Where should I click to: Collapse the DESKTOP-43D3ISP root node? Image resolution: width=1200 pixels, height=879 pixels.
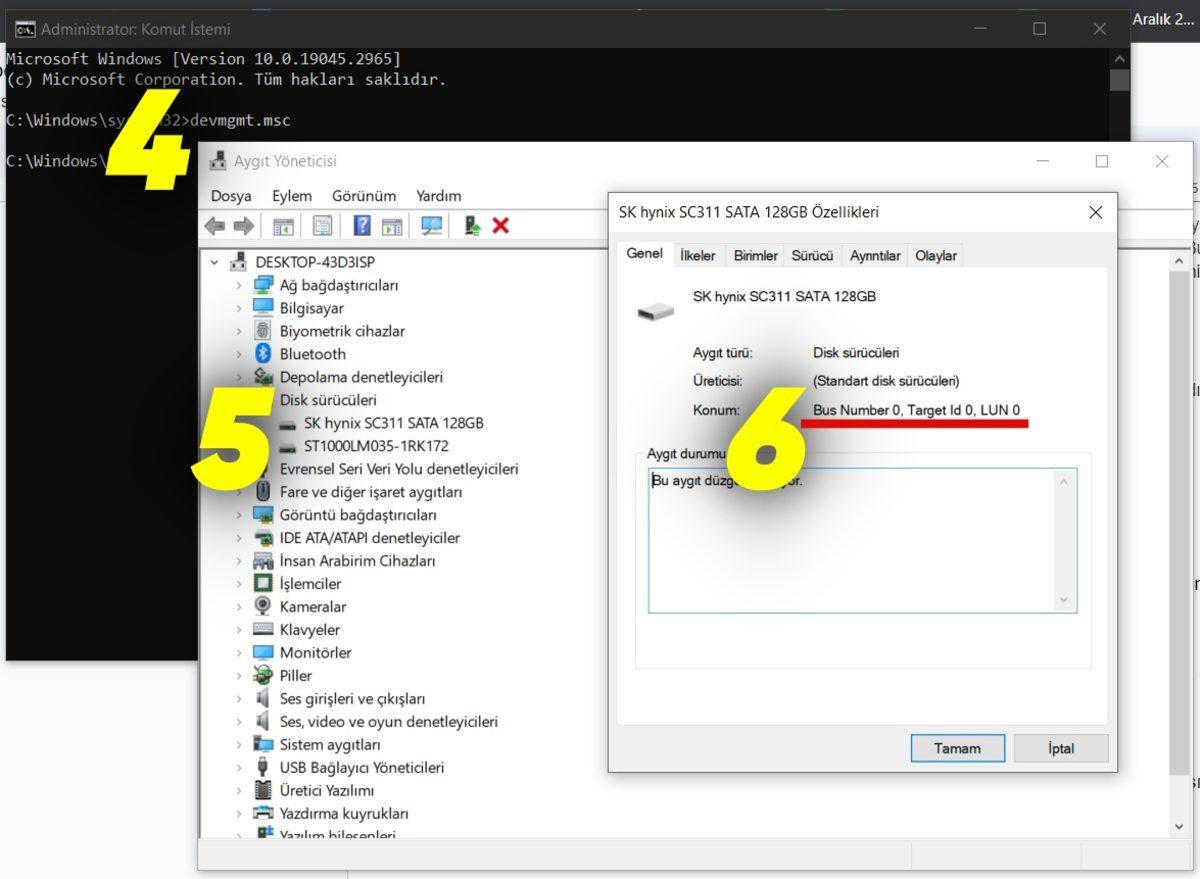(214, 262)
